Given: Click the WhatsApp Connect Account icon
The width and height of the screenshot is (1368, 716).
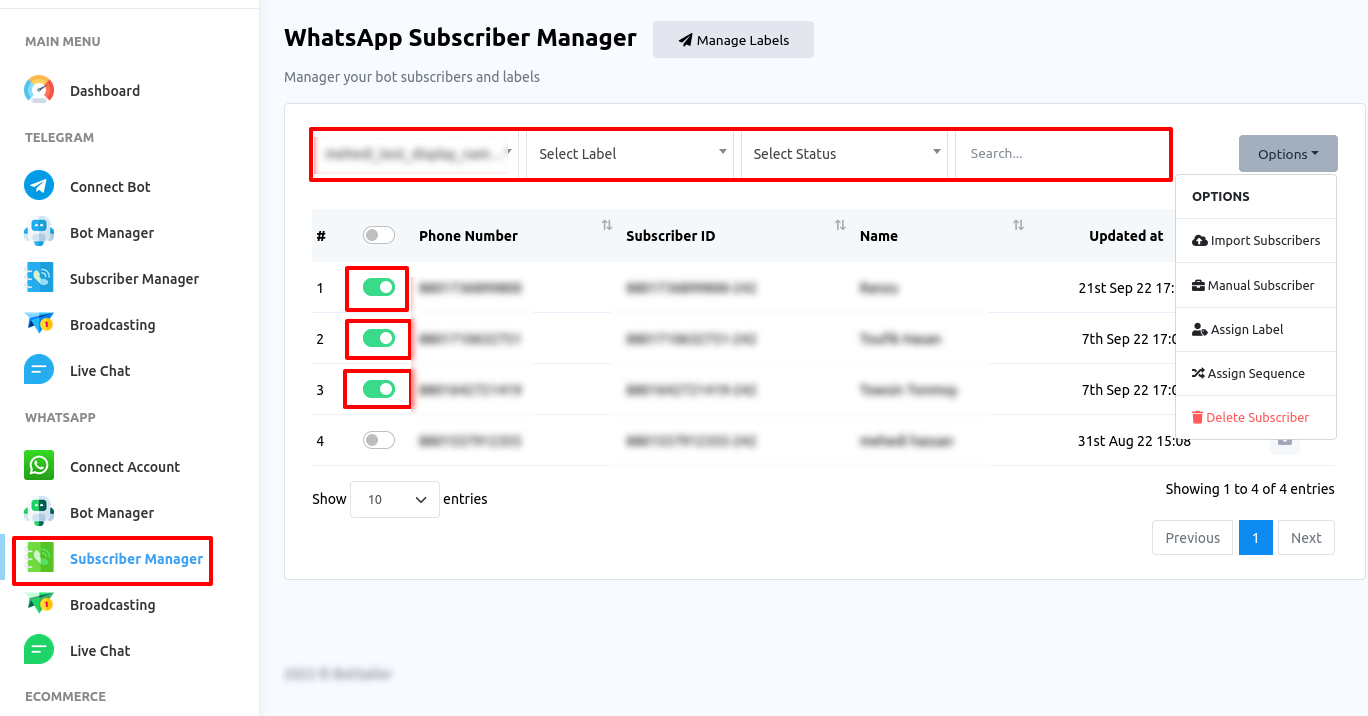Looking at the screenshot, I should [x=39, y=466].
